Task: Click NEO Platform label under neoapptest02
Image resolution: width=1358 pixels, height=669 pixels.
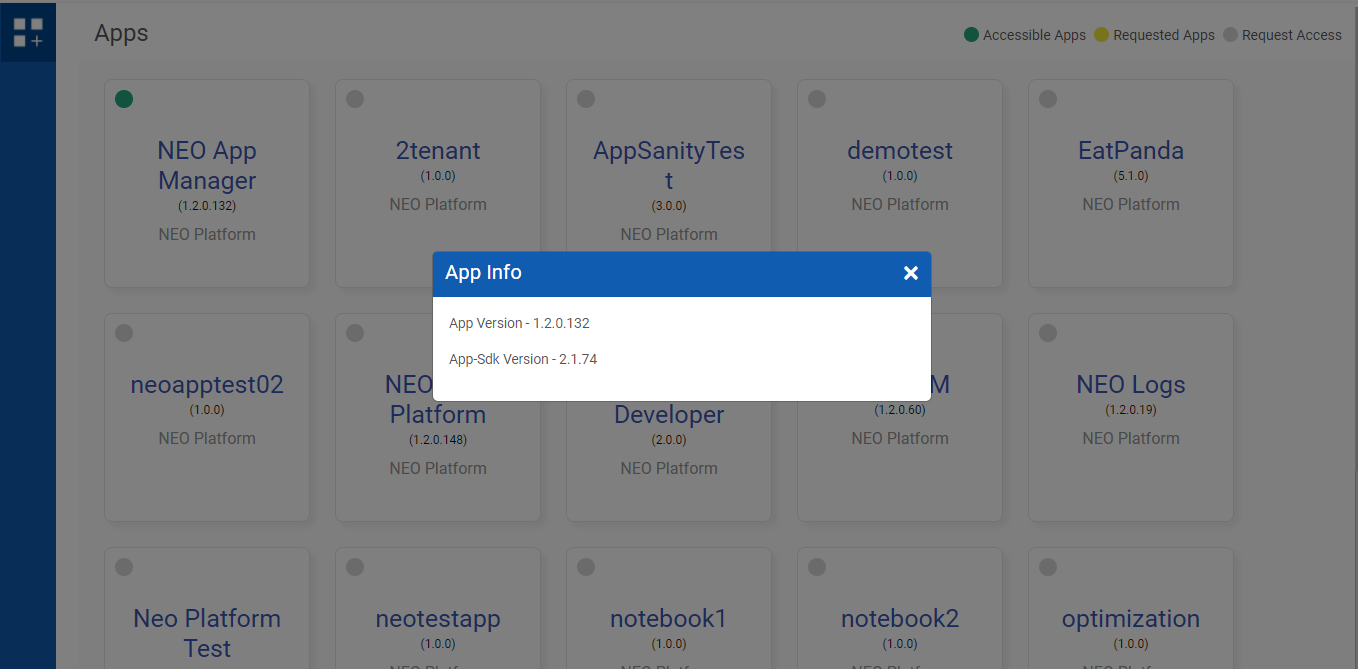Action: coord(207,438)
